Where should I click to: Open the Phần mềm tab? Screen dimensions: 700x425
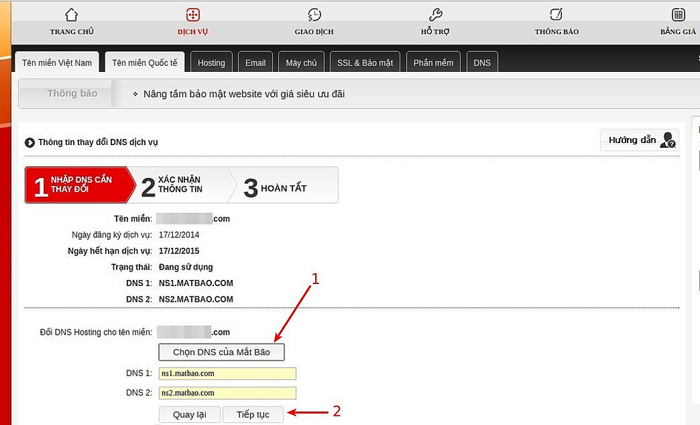coord(433,63)
